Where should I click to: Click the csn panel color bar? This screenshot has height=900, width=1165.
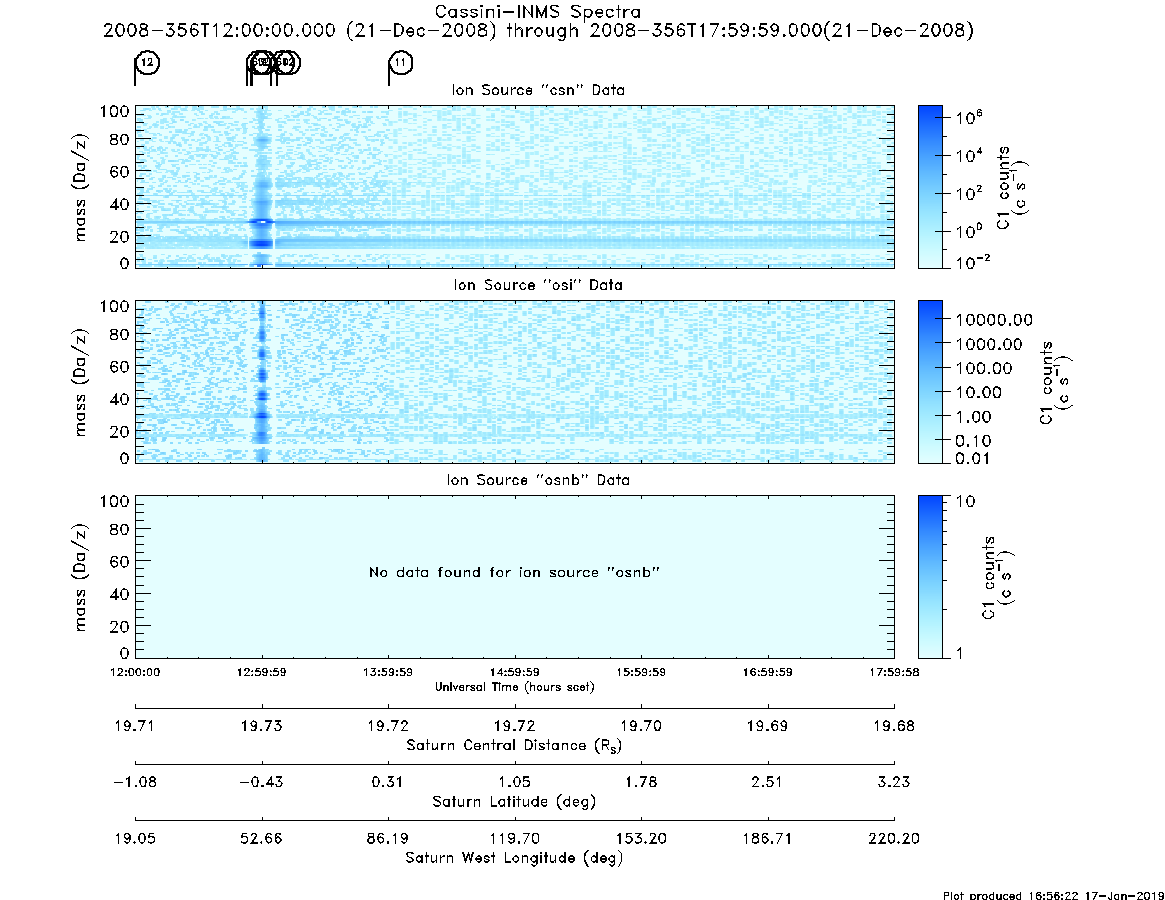pyautogui.click(x=930, y=187)
